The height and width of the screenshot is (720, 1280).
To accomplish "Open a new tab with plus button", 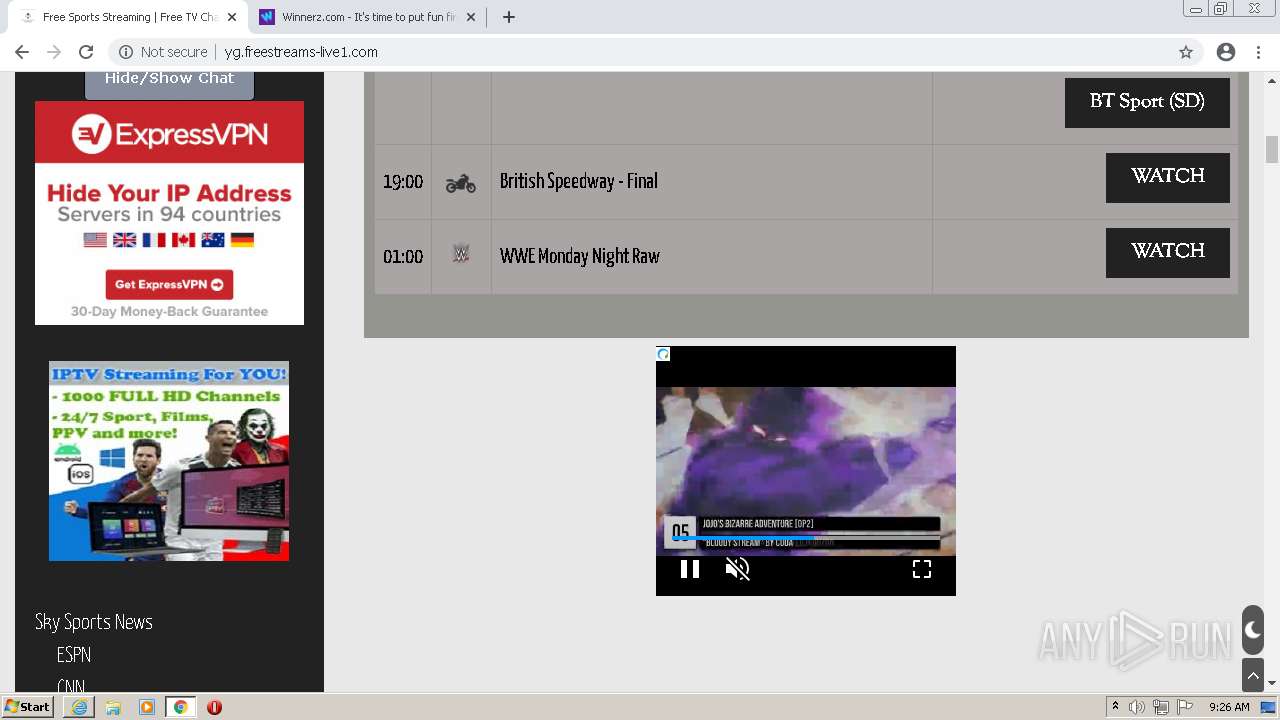I will [509, 17].
